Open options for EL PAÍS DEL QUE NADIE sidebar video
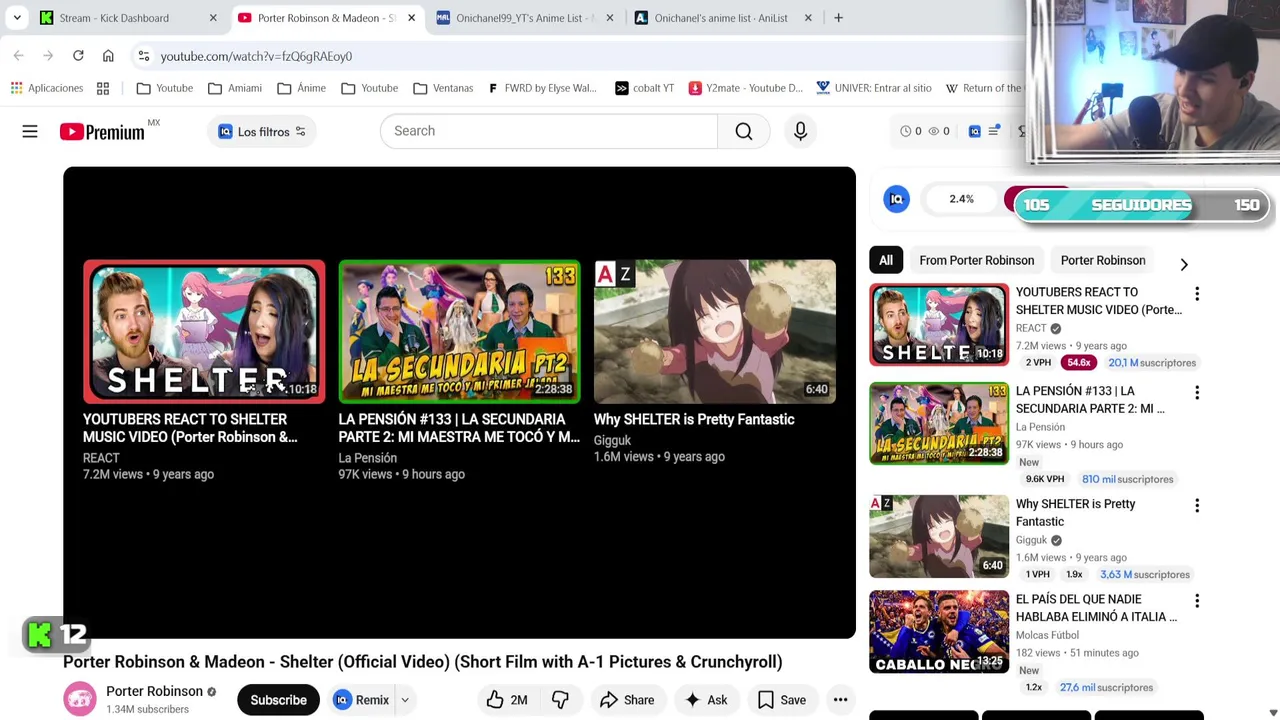1280x720 pixels. (x=1197, y=601)
